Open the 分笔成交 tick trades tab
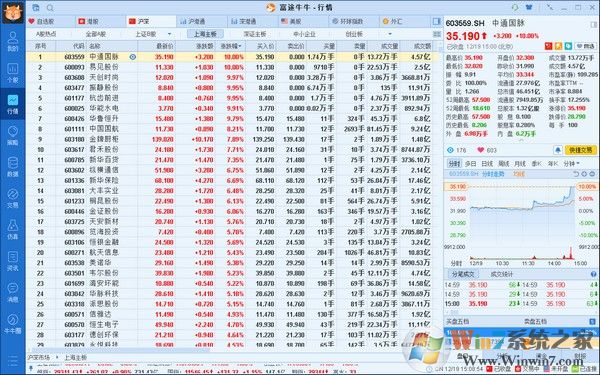The height and width of the screenshot is (375, 600). tap(463, 274)
